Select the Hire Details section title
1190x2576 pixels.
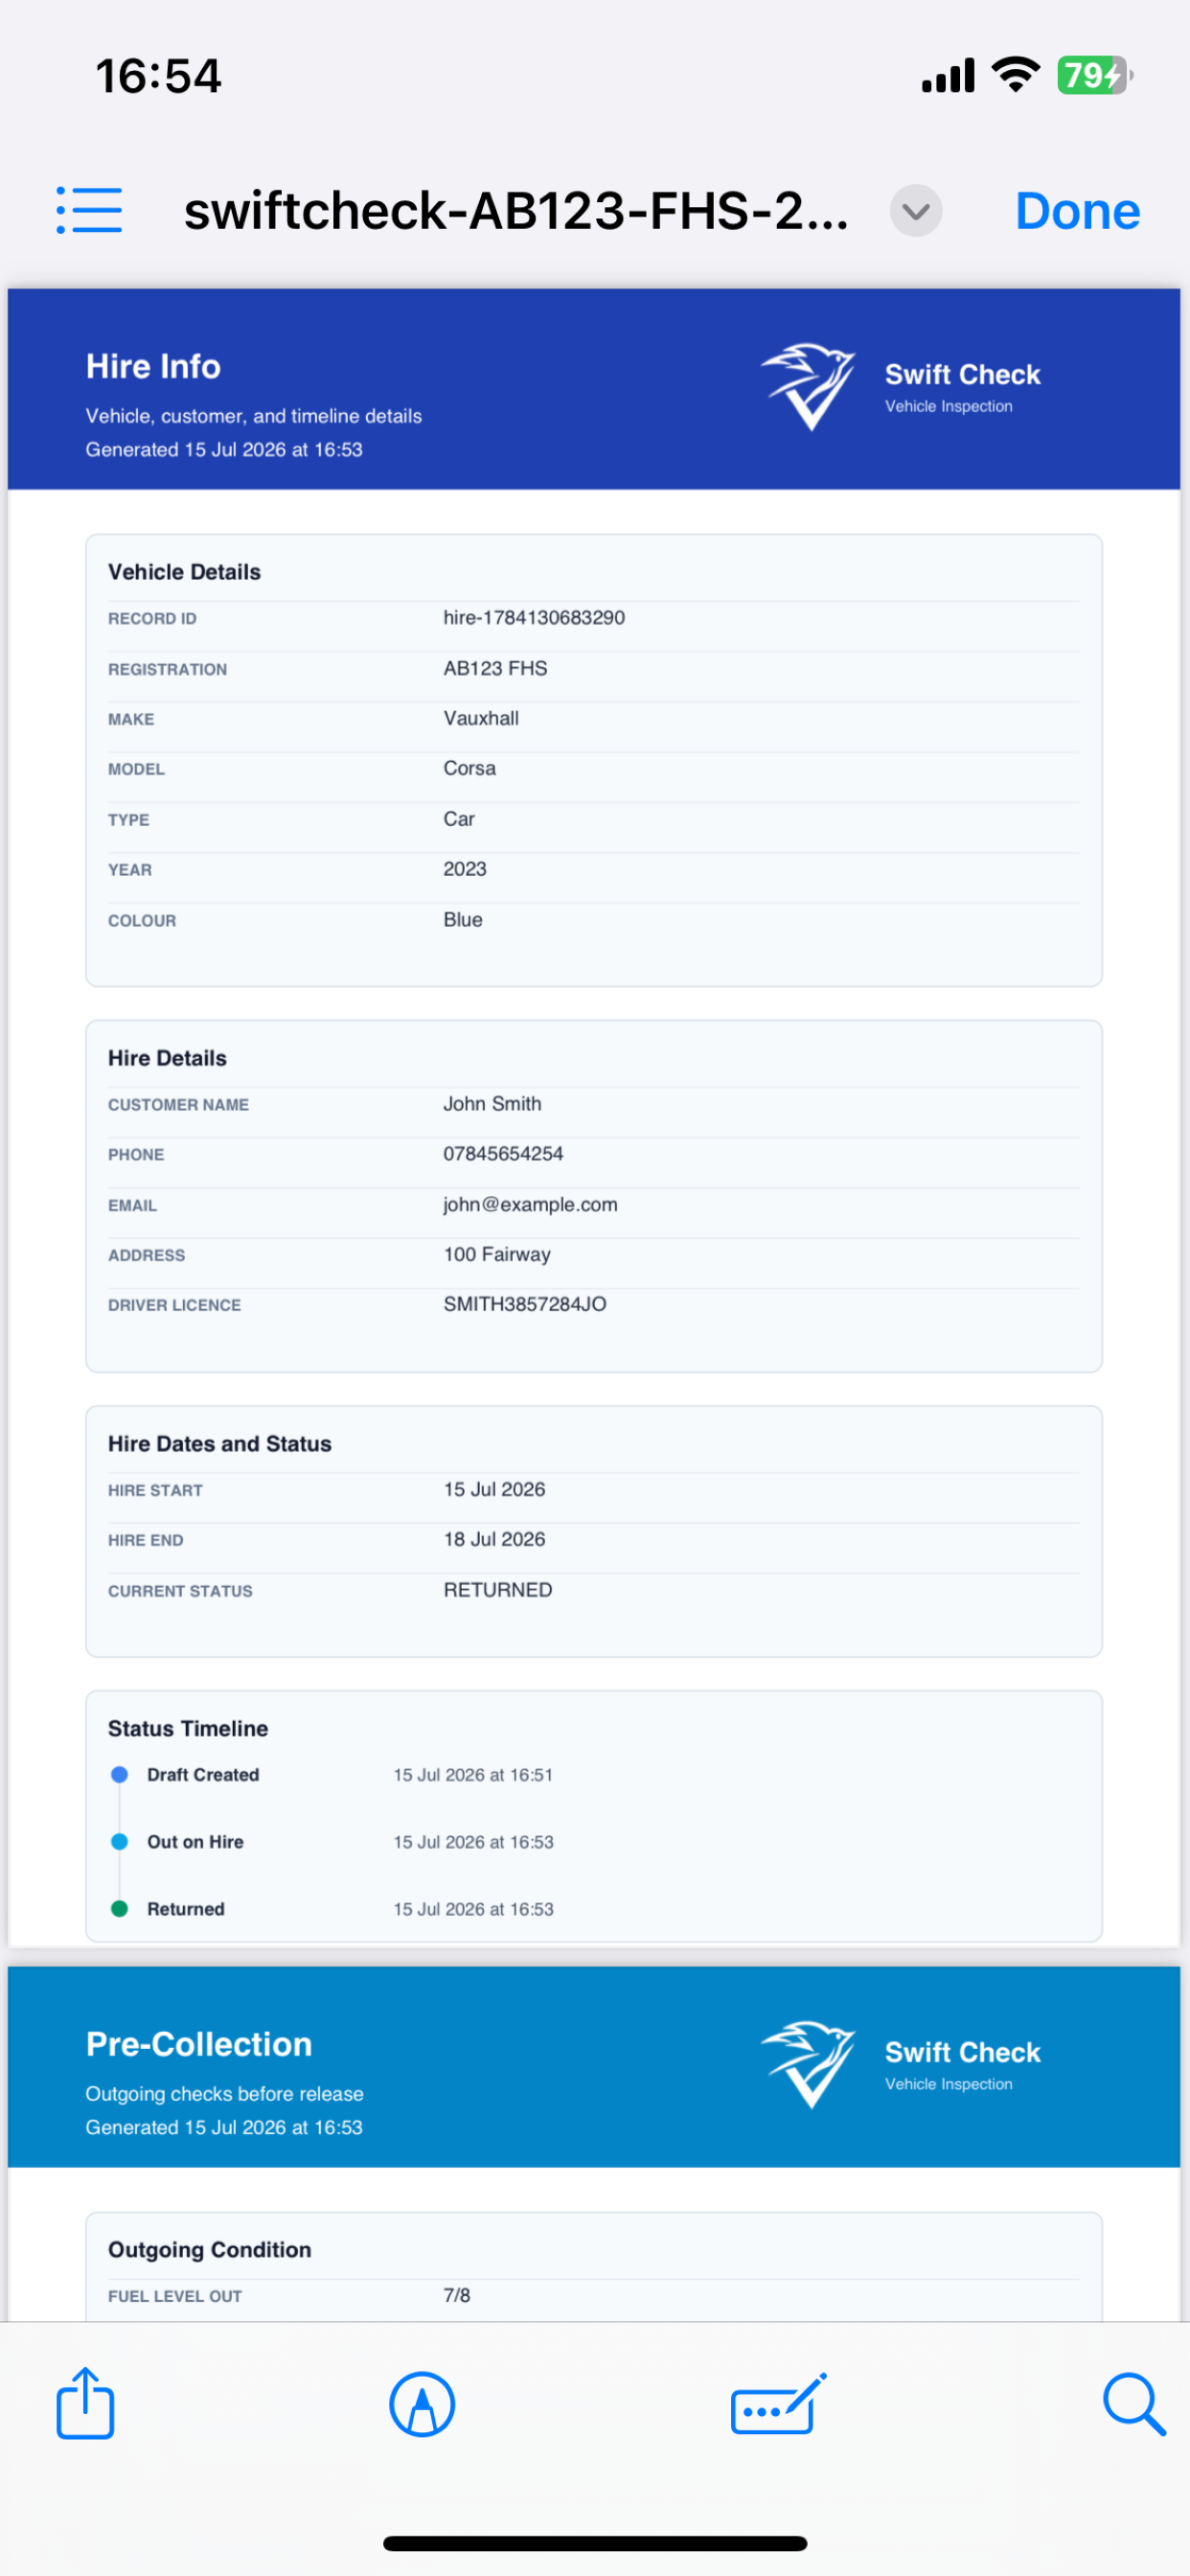click(x=167, y=1058)
